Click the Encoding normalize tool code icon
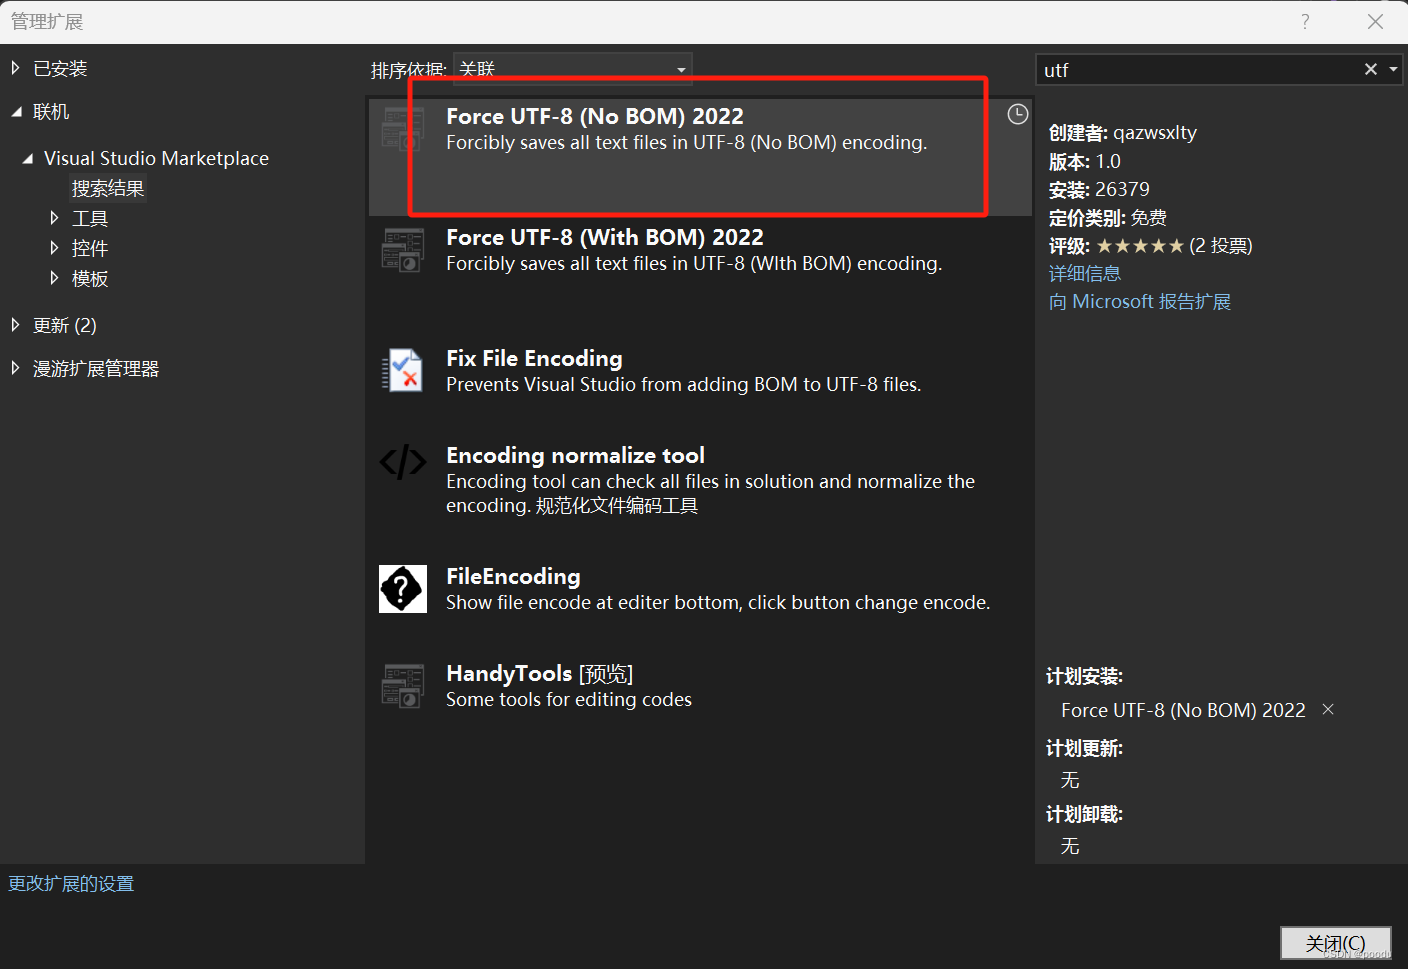 click(402, 462)
